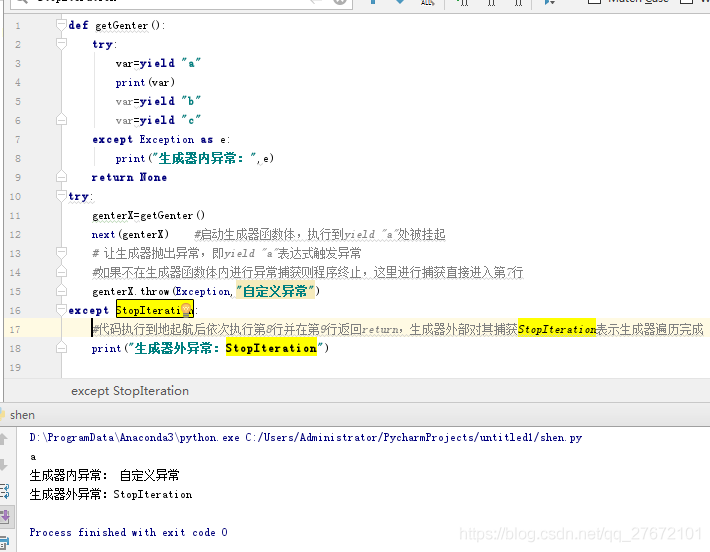
Task: Click 'Process finished with exit code 0' text
Action: 128,533
